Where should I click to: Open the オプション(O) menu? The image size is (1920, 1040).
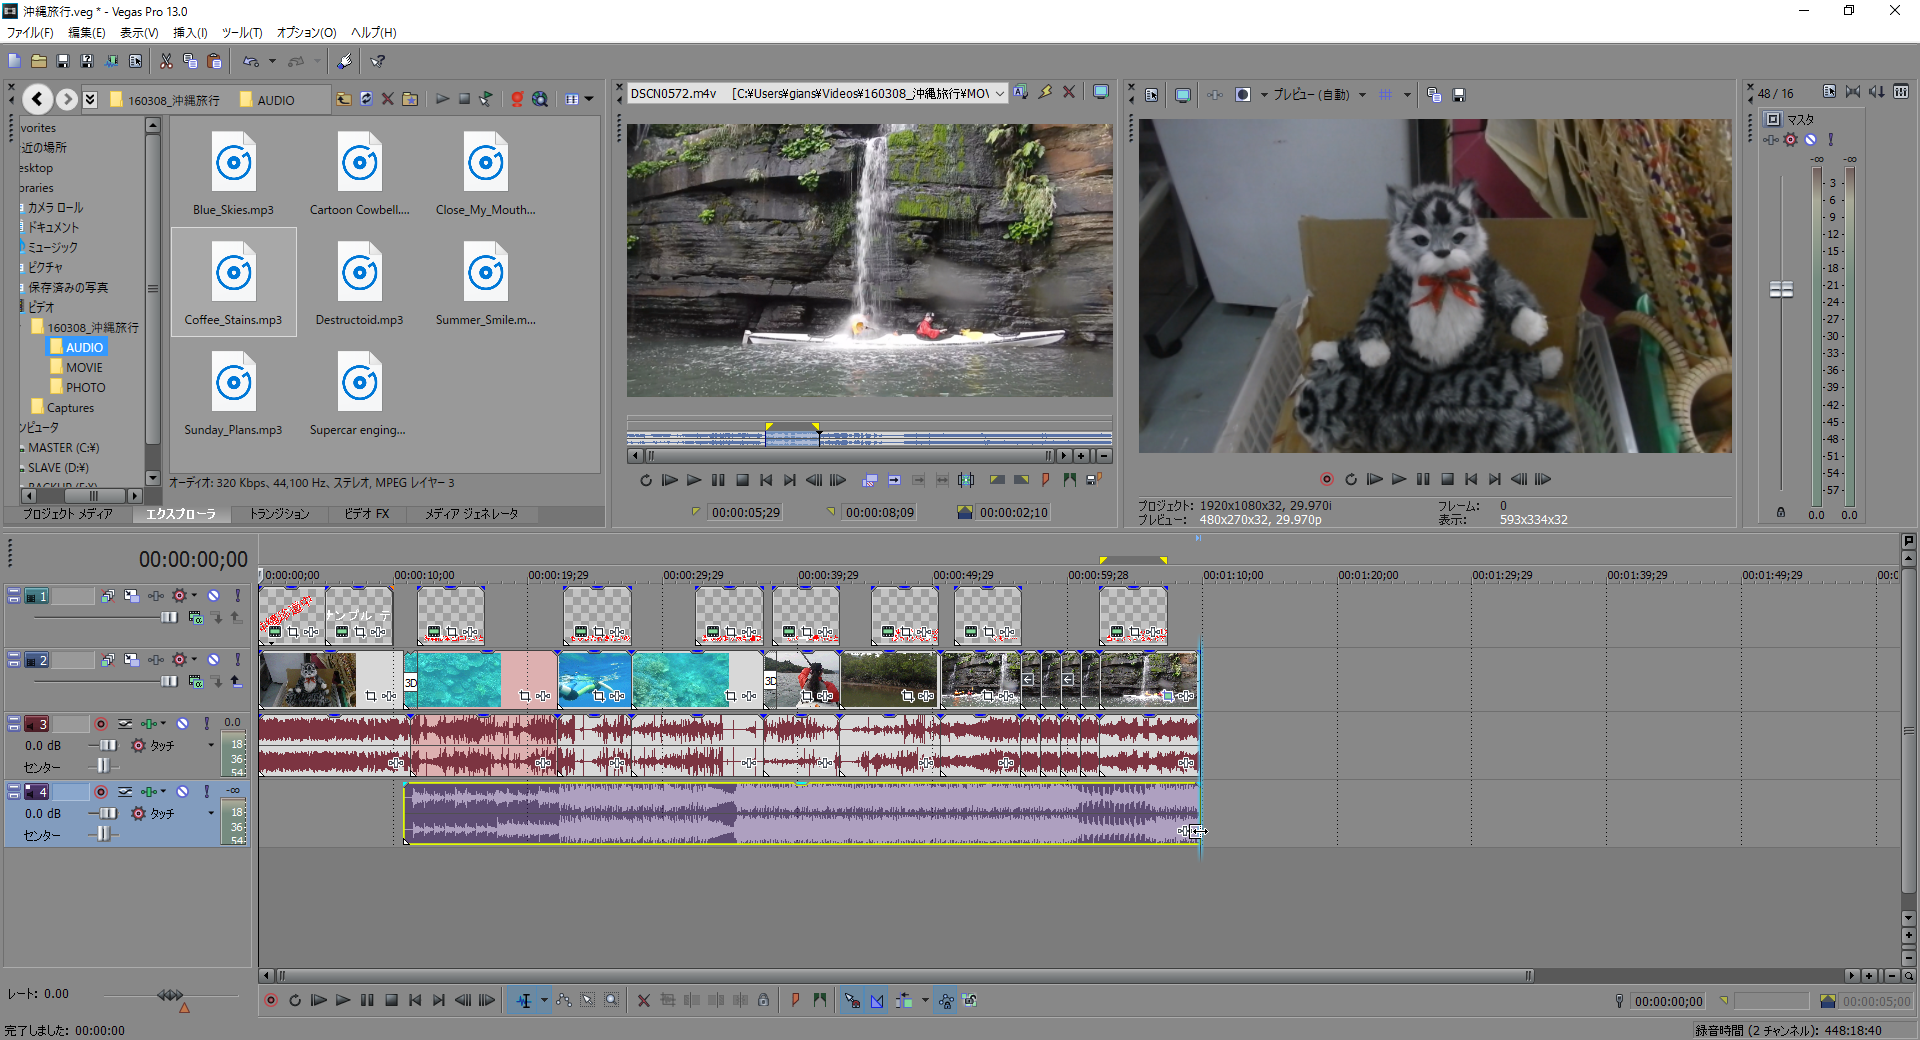click(x=306, y=33)
